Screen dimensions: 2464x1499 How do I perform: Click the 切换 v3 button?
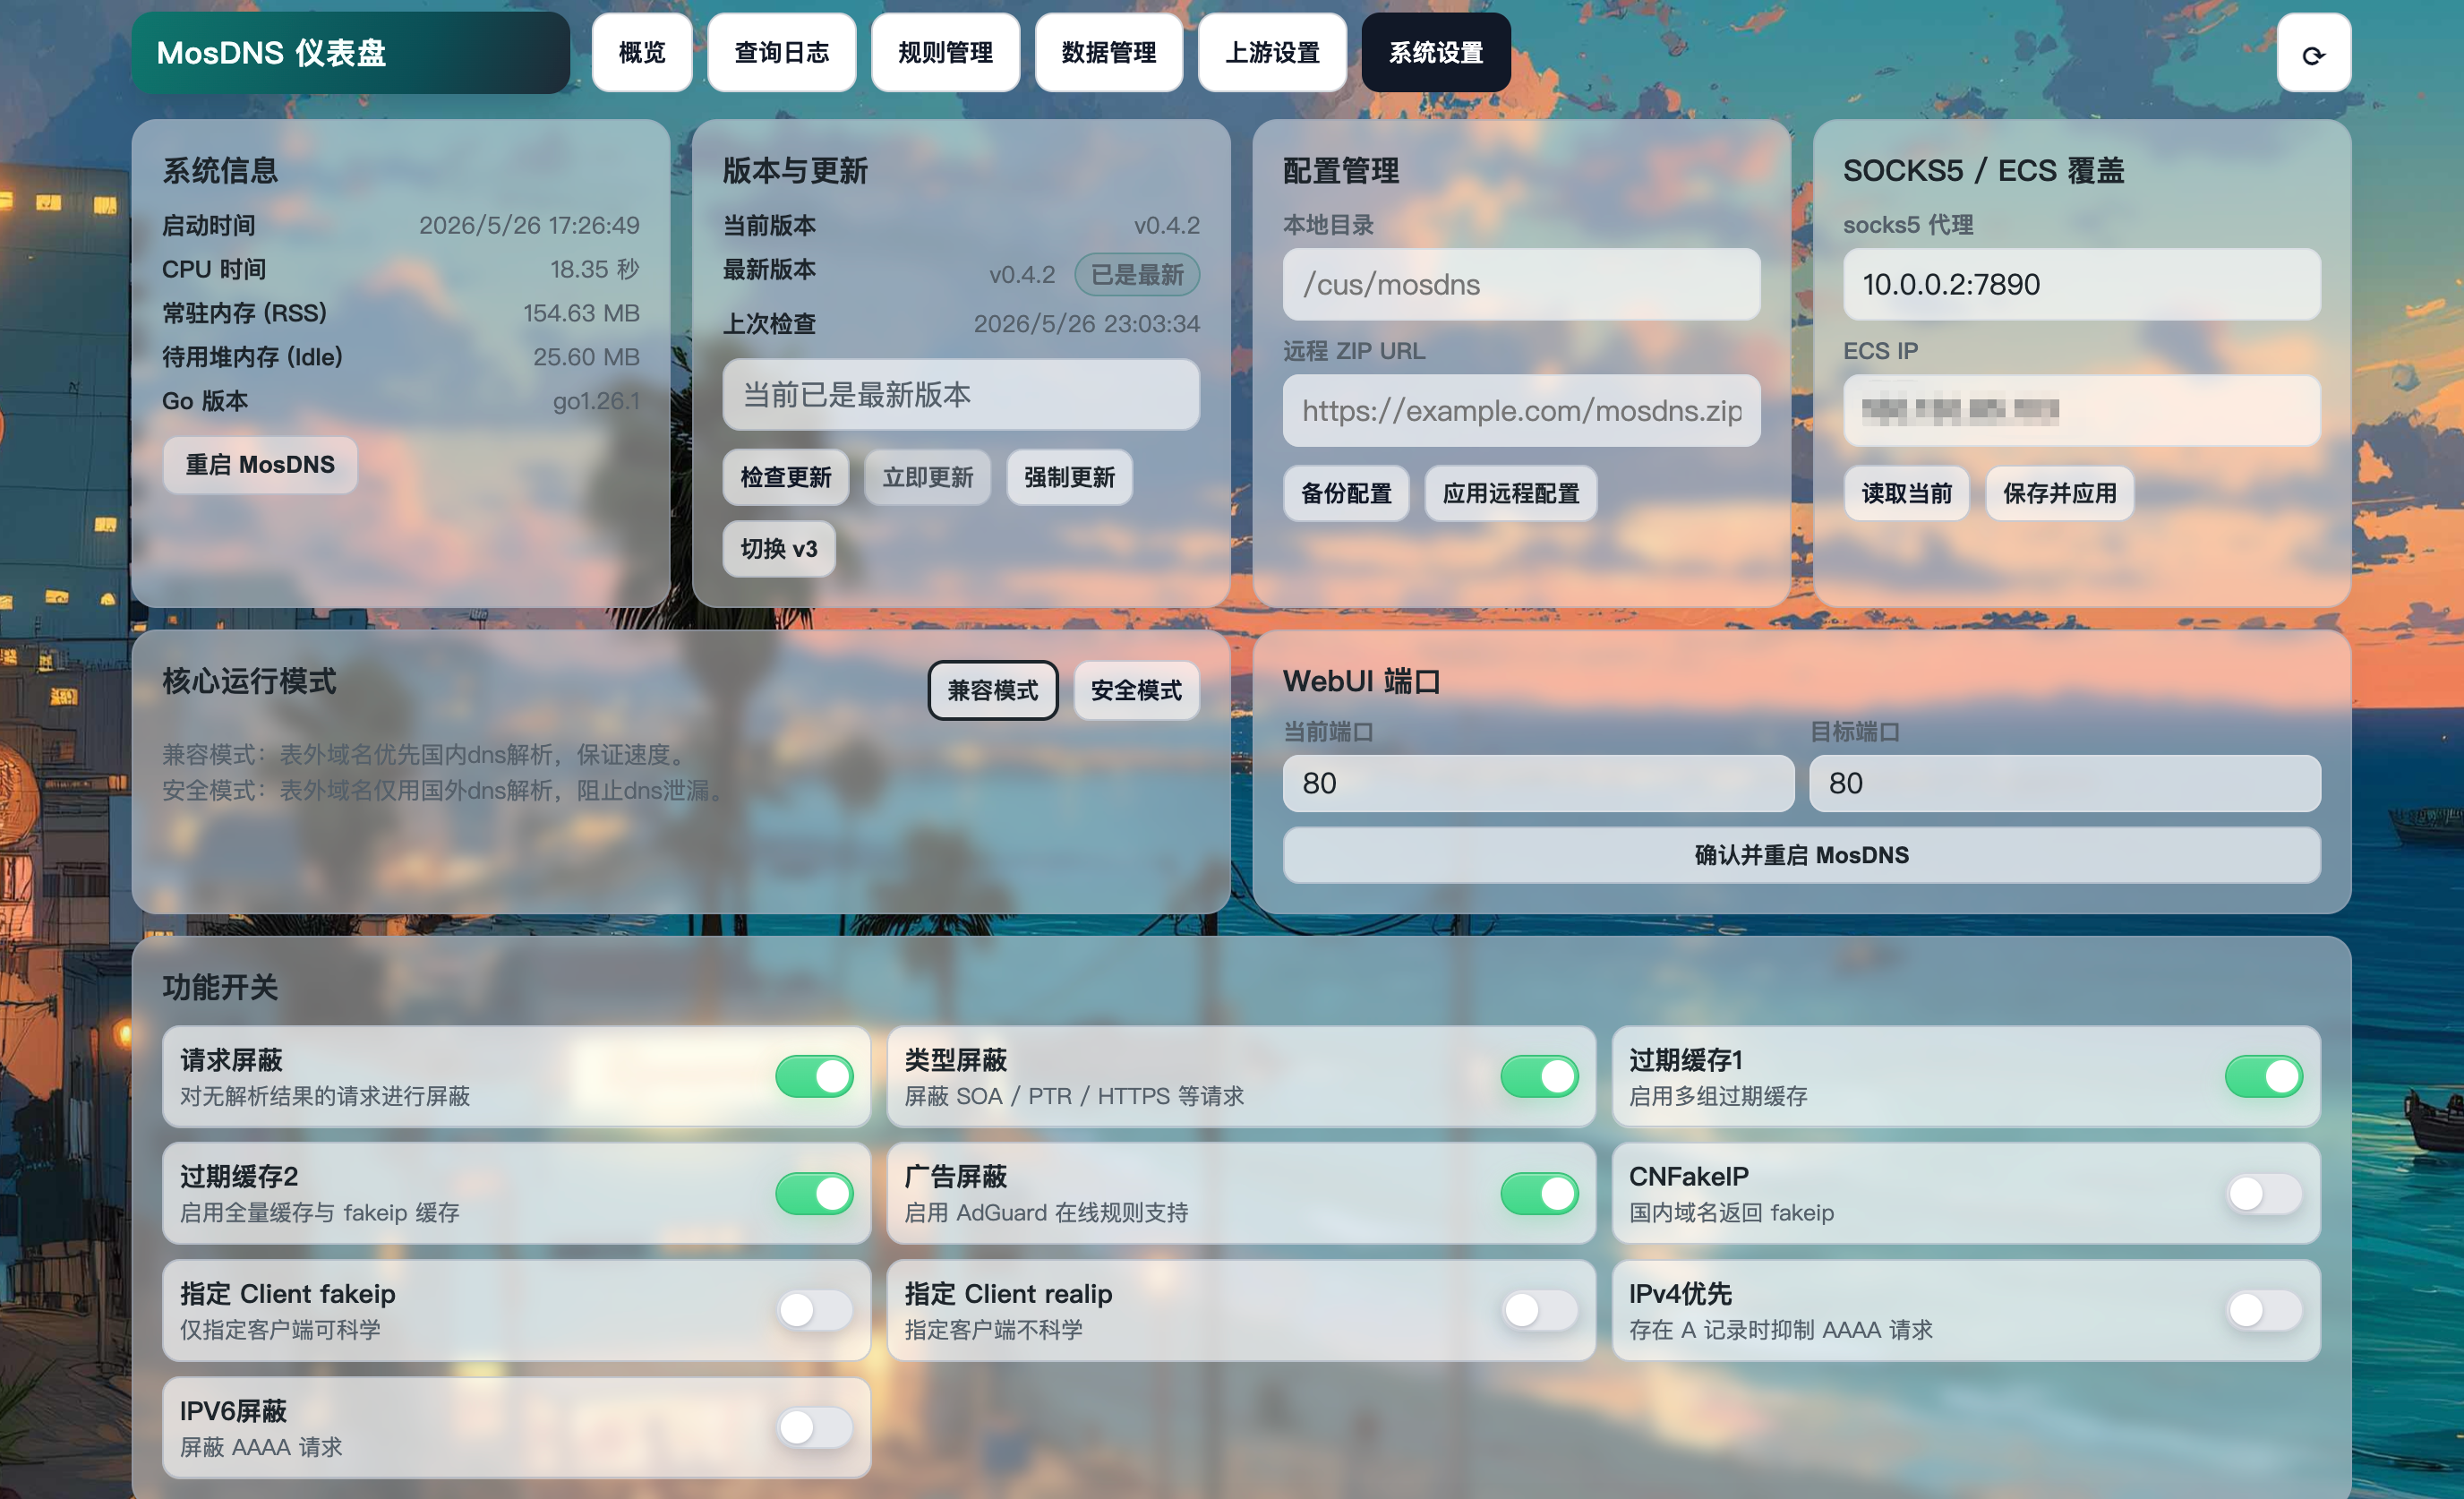point(779,548)
